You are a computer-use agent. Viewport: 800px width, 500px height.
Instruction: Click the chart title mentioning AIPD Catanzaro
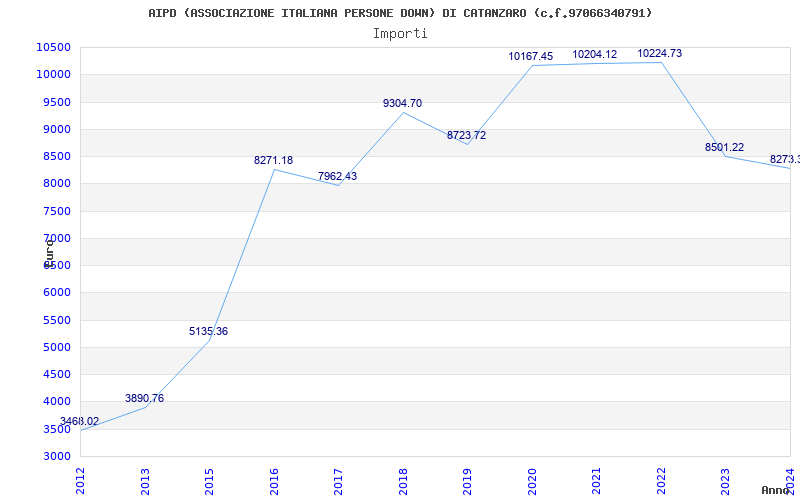[x=400, y=13]
